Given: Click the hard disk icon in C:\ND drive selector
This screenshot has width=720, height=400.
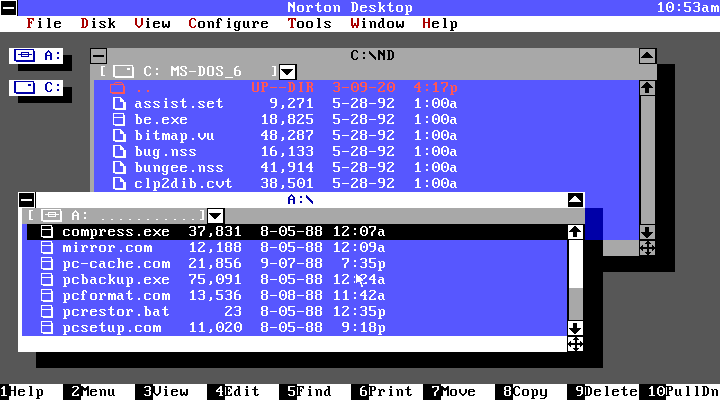Looking at the screenshot, I should (124, 71).
